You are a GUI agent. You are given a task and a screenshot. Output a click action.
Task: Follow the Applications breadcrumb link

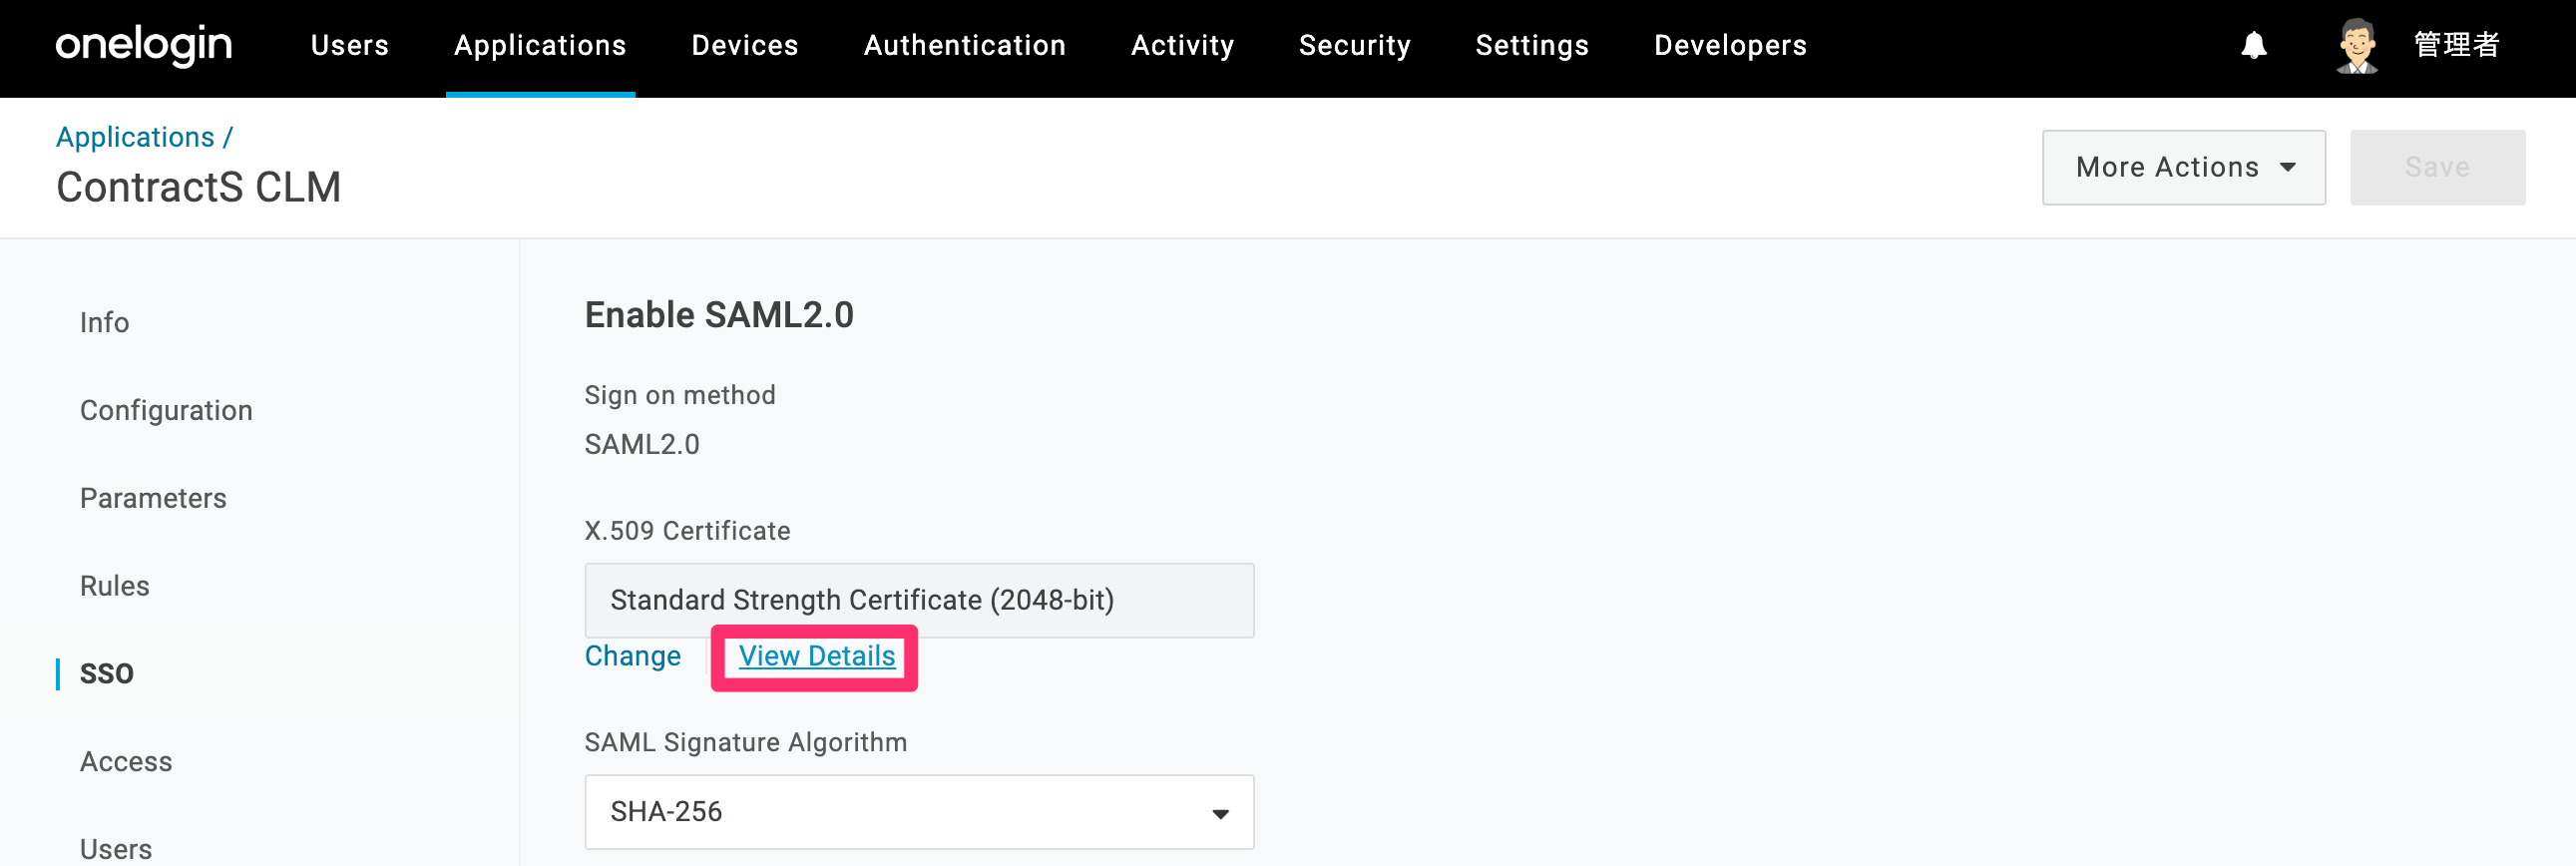pos(135,137)
